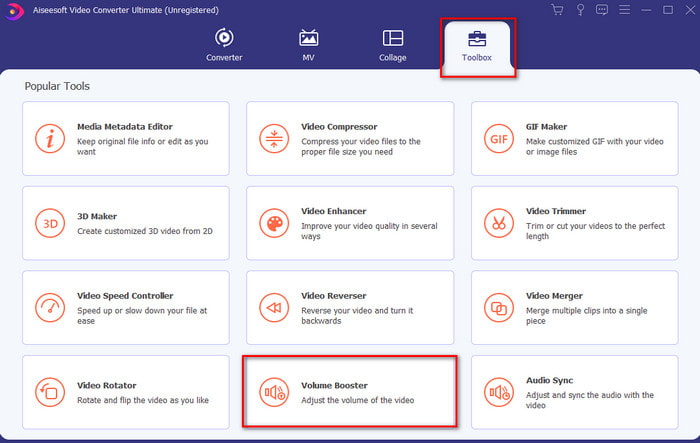Click the Audio Sync icon

499,392
